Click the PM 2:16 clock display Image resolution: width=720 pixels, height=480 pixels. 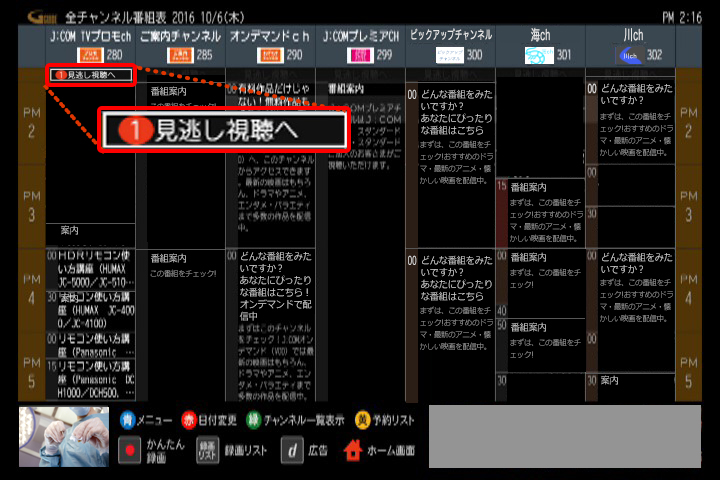pos(681,17)
